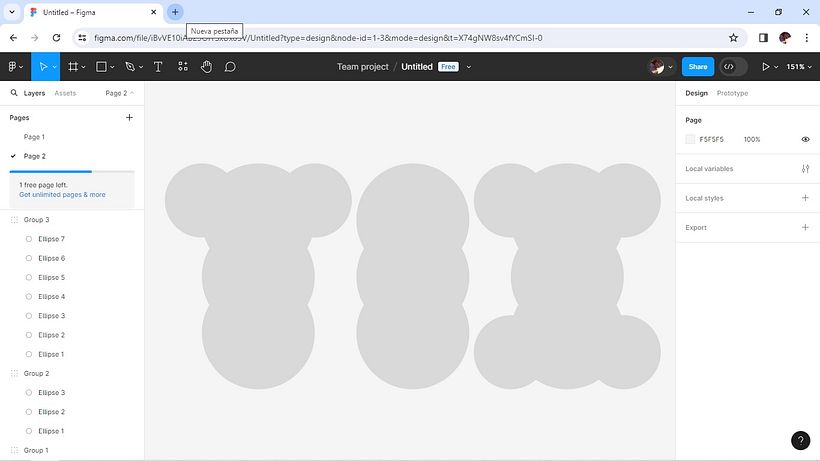This screenshot has width=820, height=461.
Task: Click the Chrome profile avatar
Action: pos(784,38)
